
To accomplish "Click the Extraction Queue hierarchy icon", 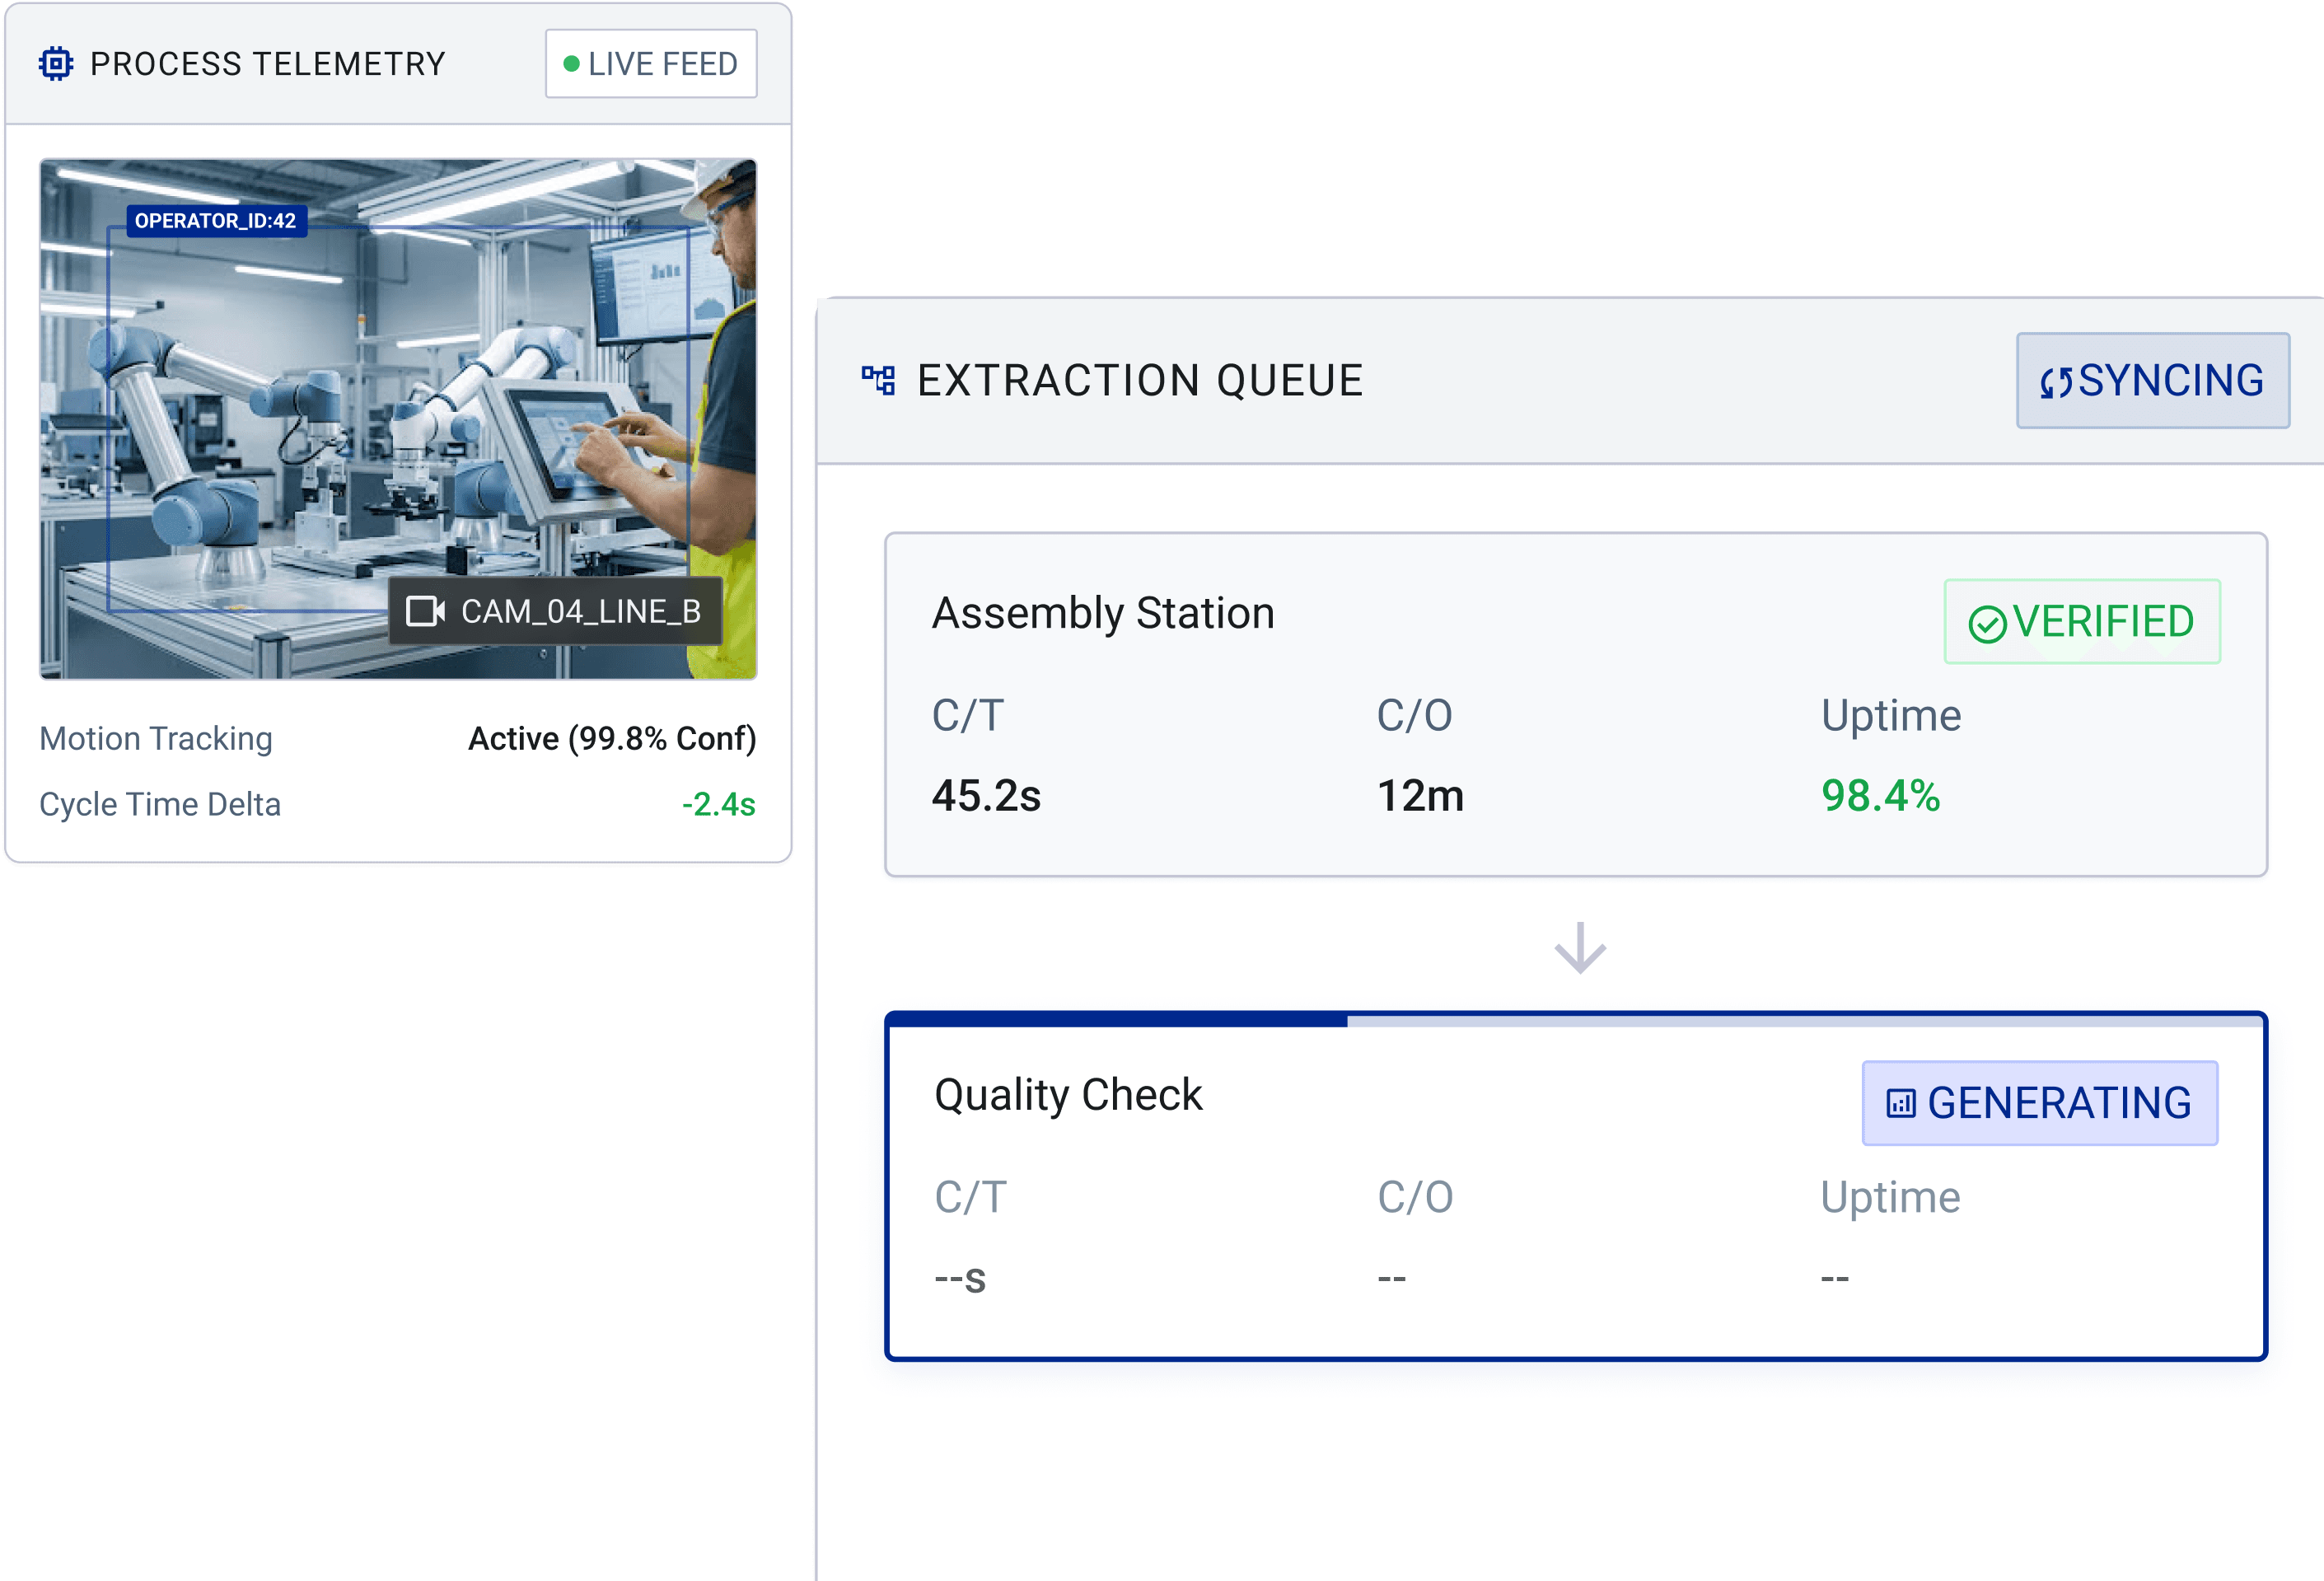I will 878,380.
